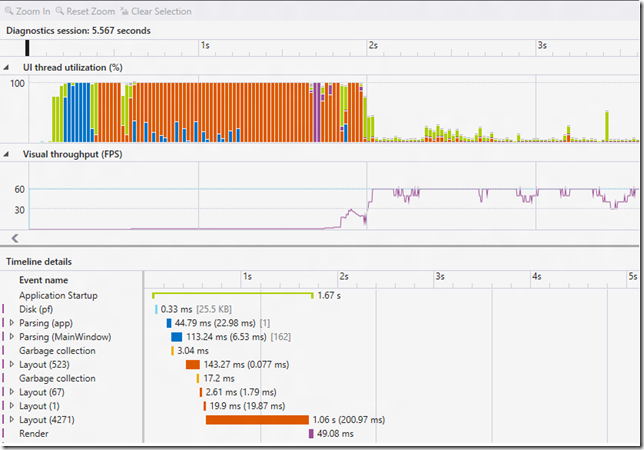Click the Clear Selection toolbar button
Screen dimensions: 644x450
click(x=156, y=11)
